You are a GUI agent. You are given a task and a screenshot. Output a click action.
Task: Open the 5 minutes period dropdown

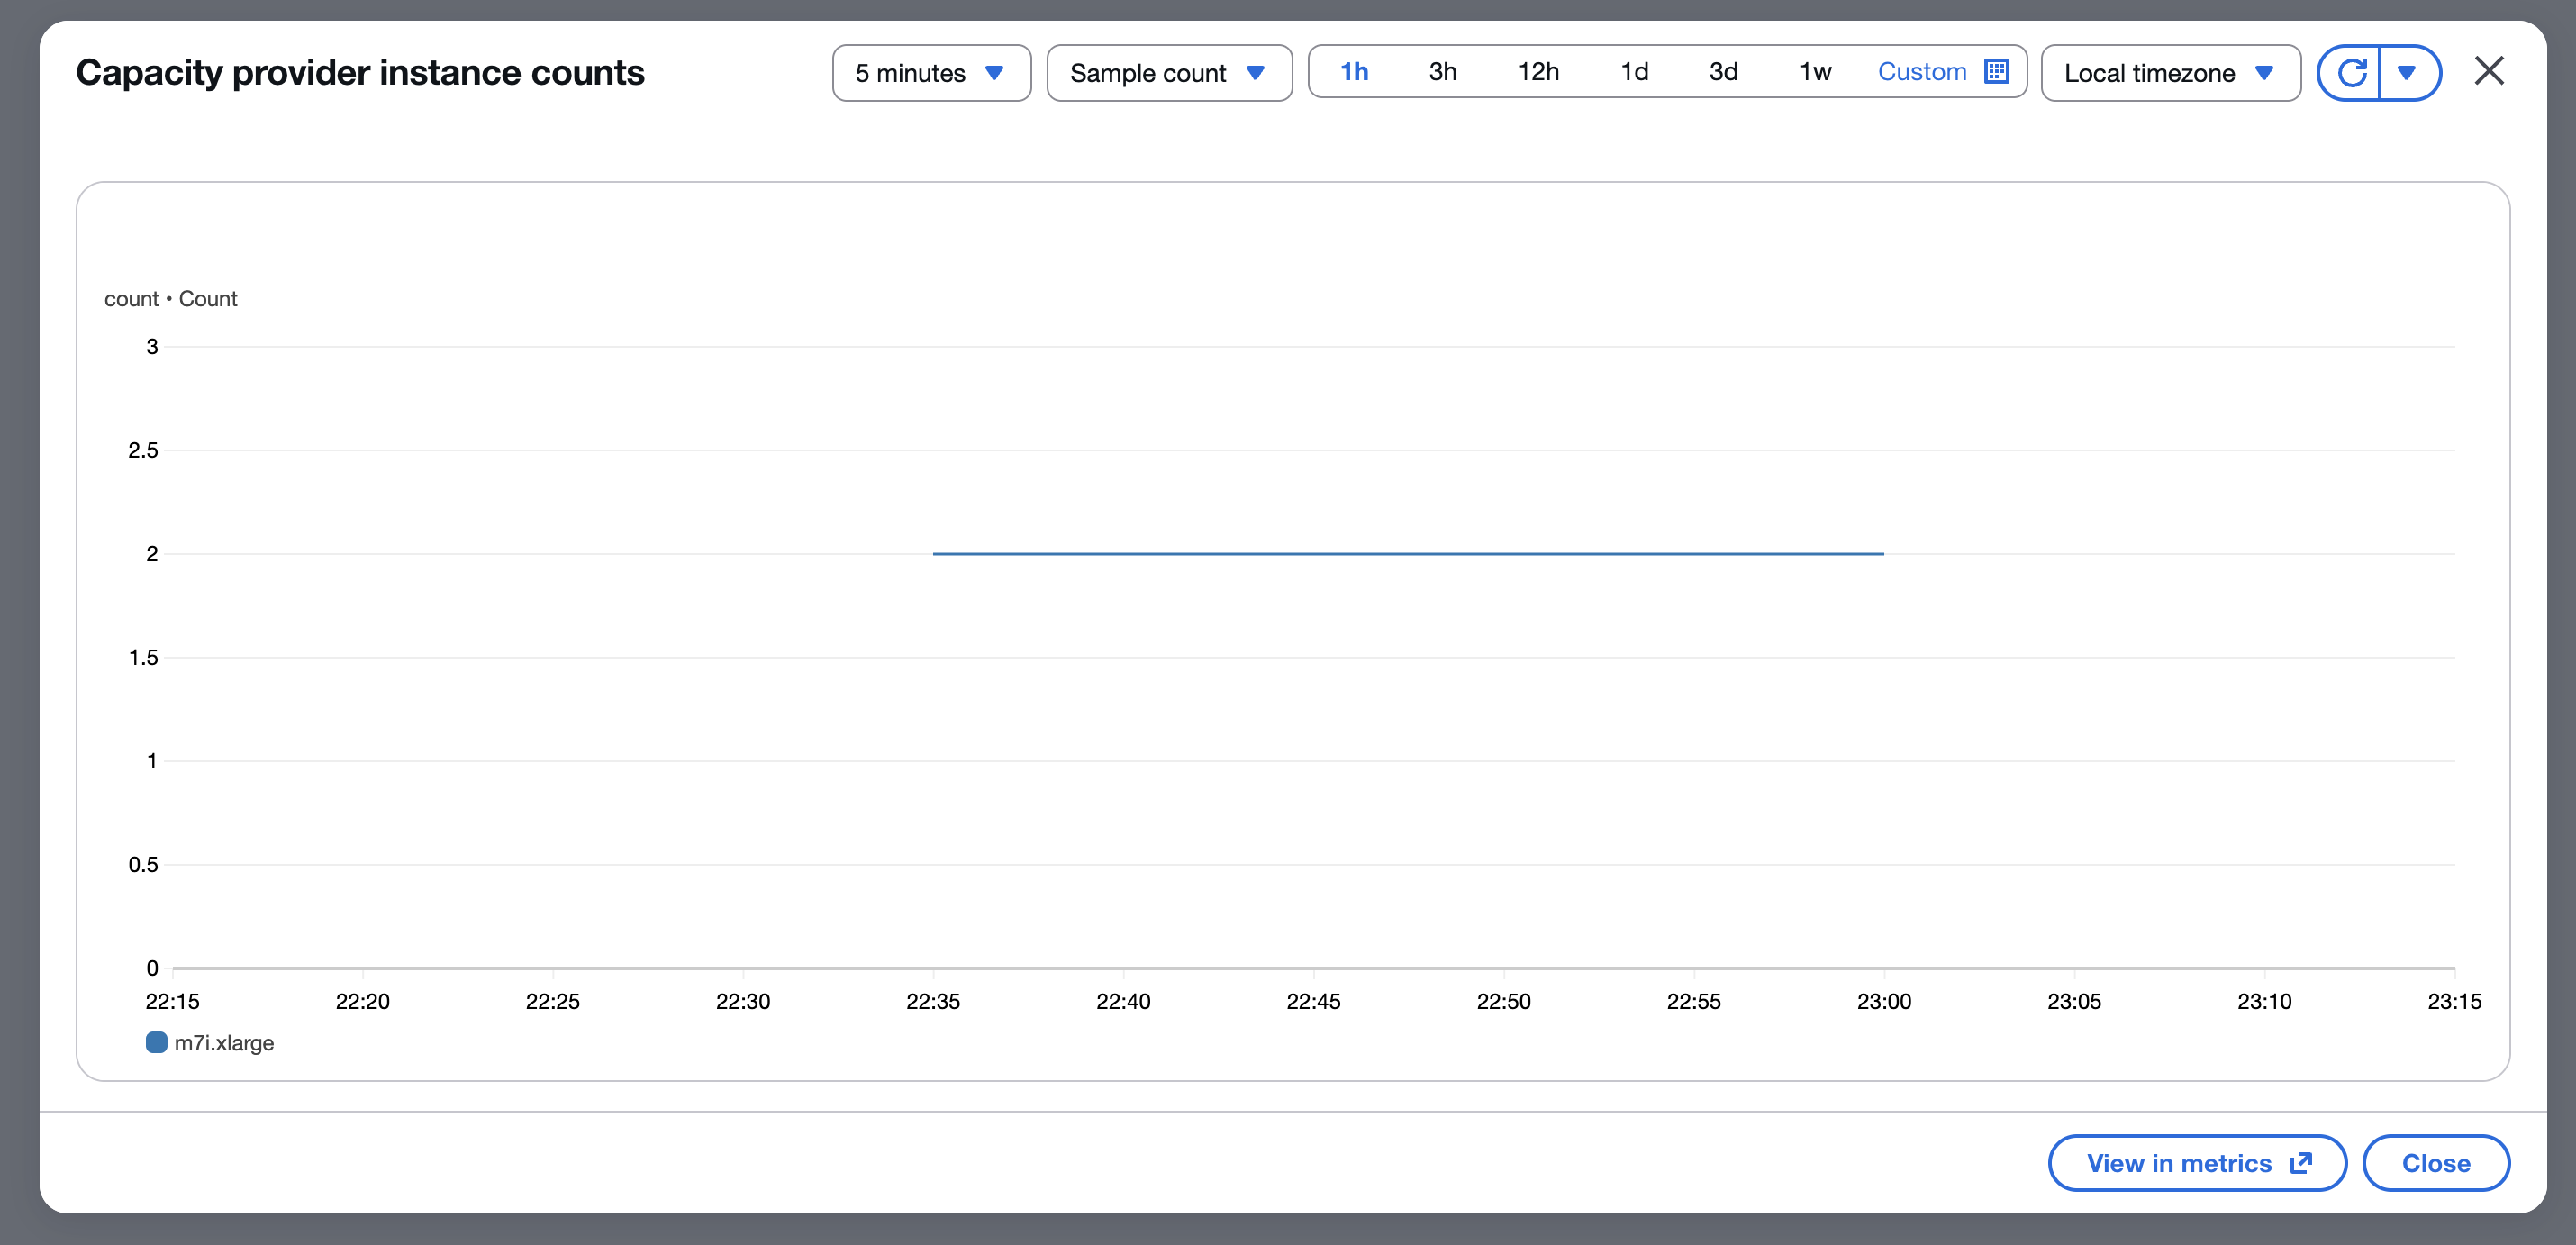pyautogui.click(x=930, y=73)
